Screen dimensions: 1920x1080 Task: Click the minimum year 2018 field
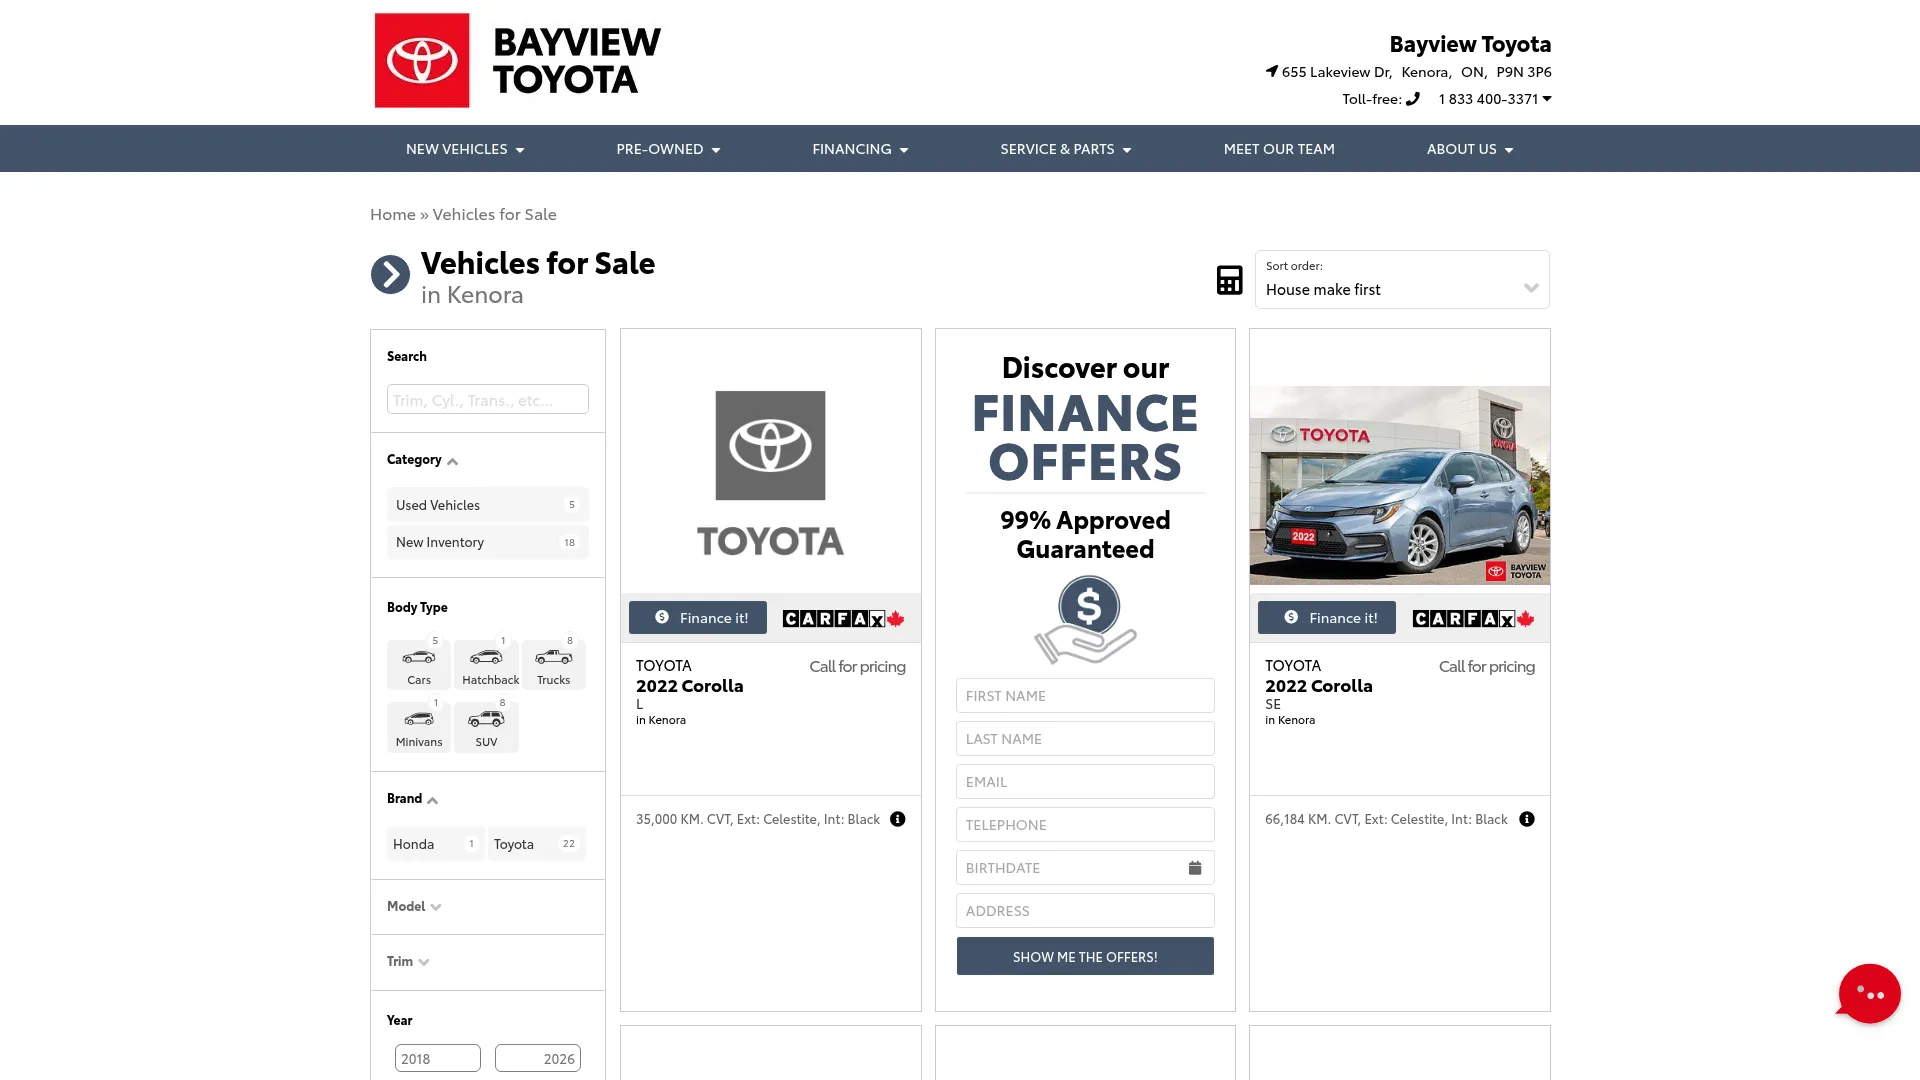pos(438,1058)
